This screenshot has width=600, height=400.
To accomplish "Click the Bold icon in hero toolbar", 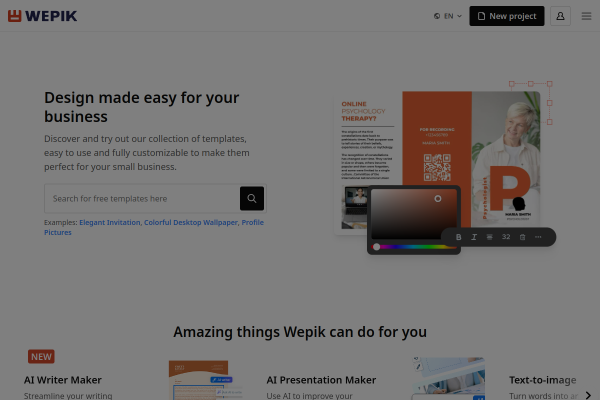I will (458, 237).
